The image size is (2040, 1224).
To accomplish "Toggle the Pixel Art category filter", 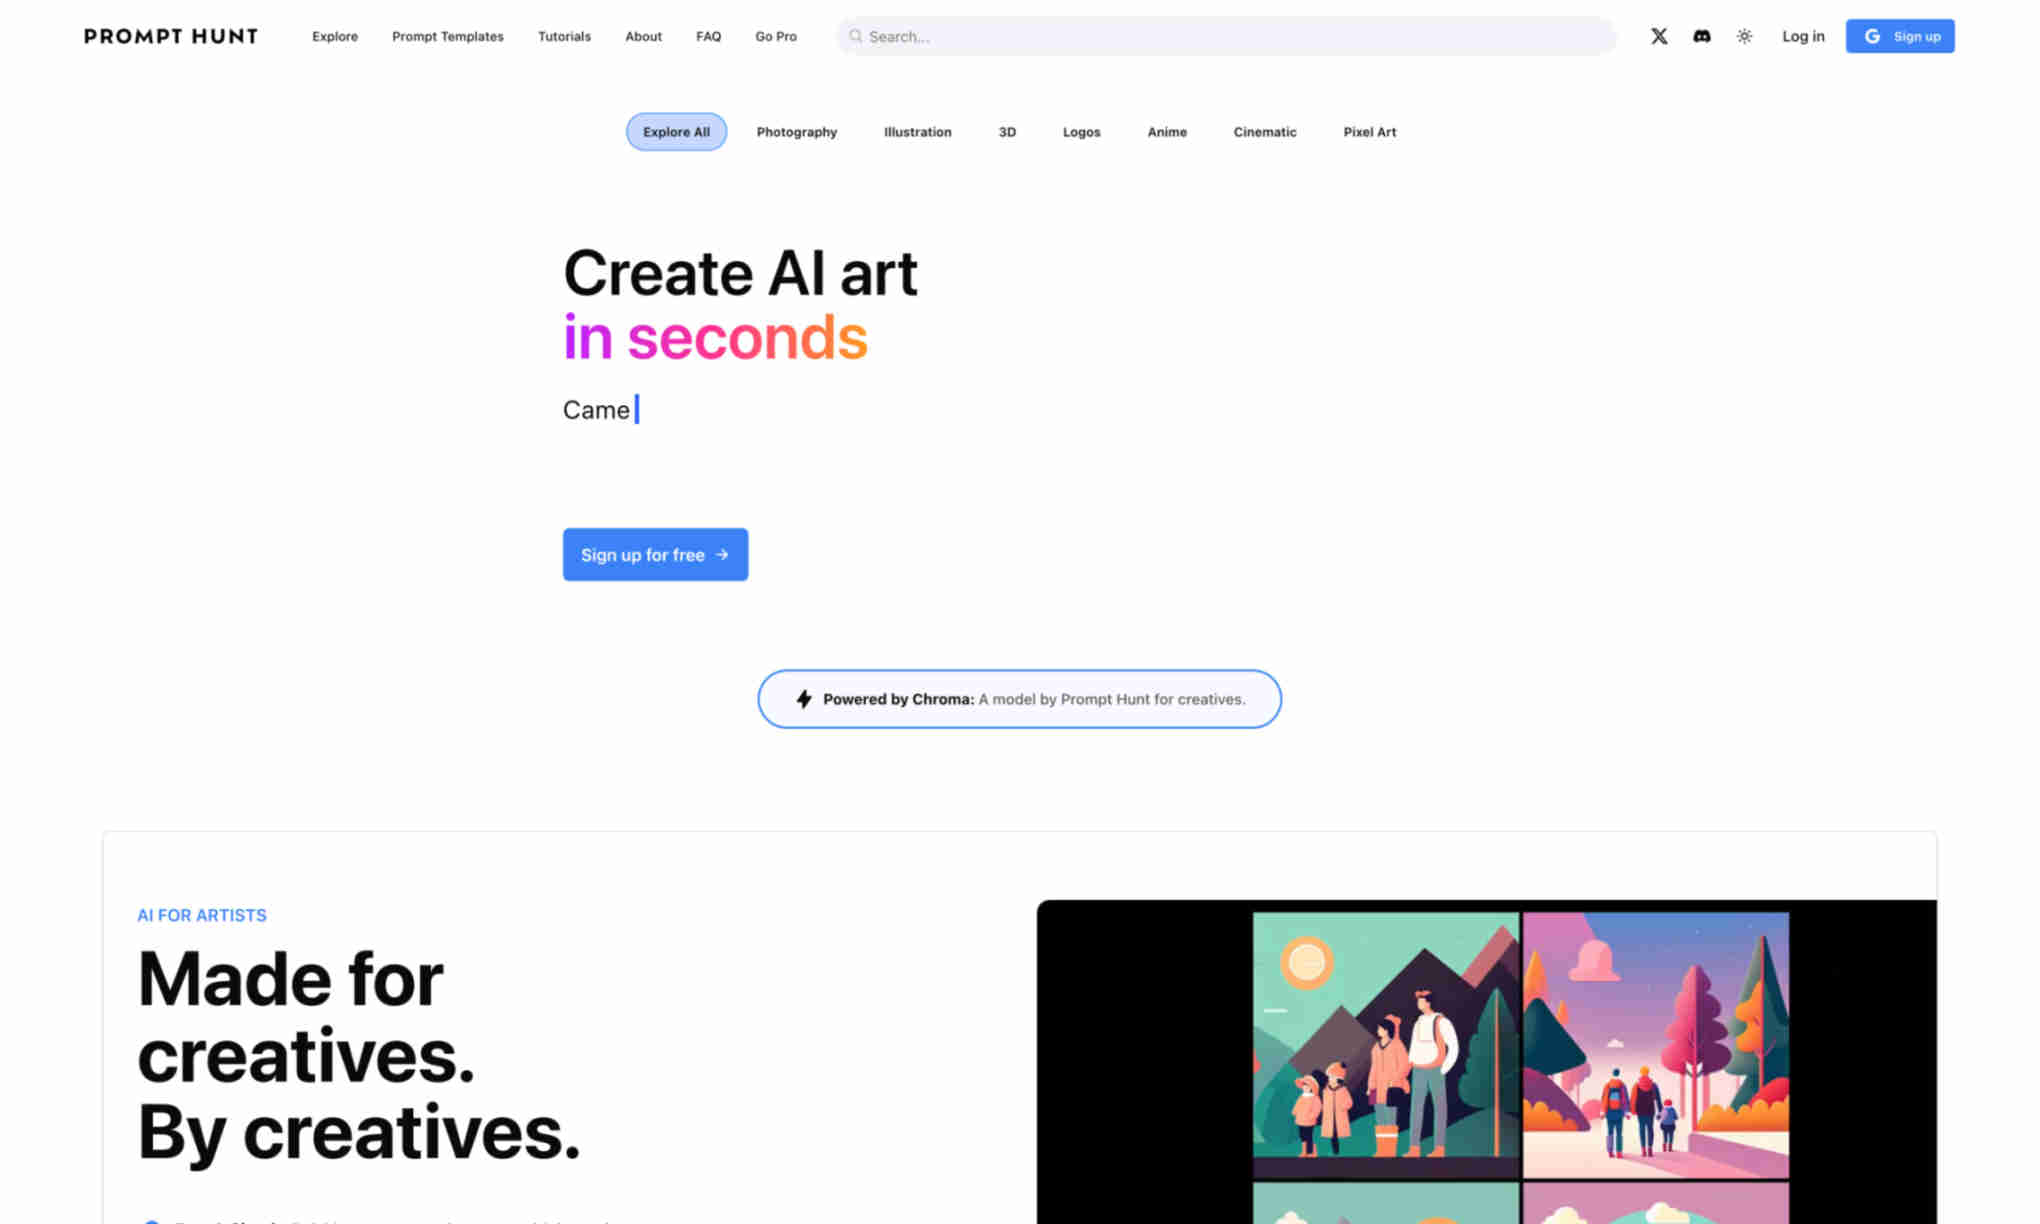I will 1370,131.
